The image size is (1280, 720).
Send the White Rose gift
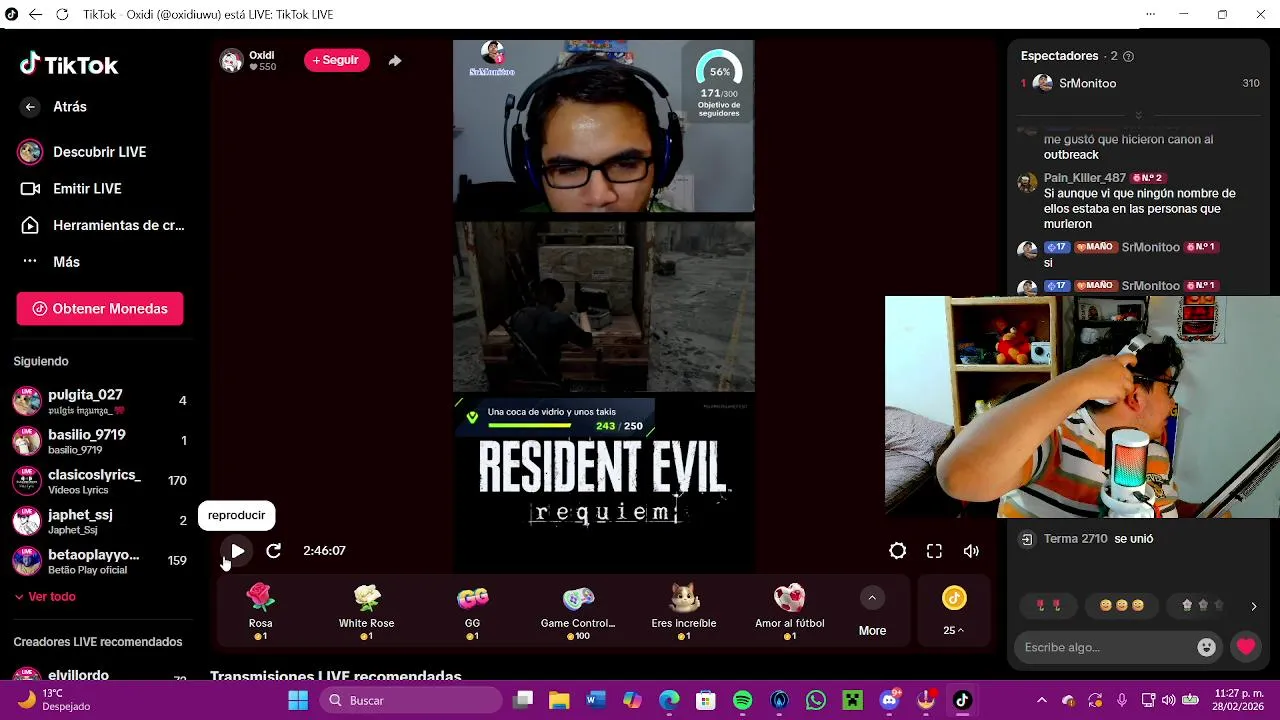pos(367,611)
